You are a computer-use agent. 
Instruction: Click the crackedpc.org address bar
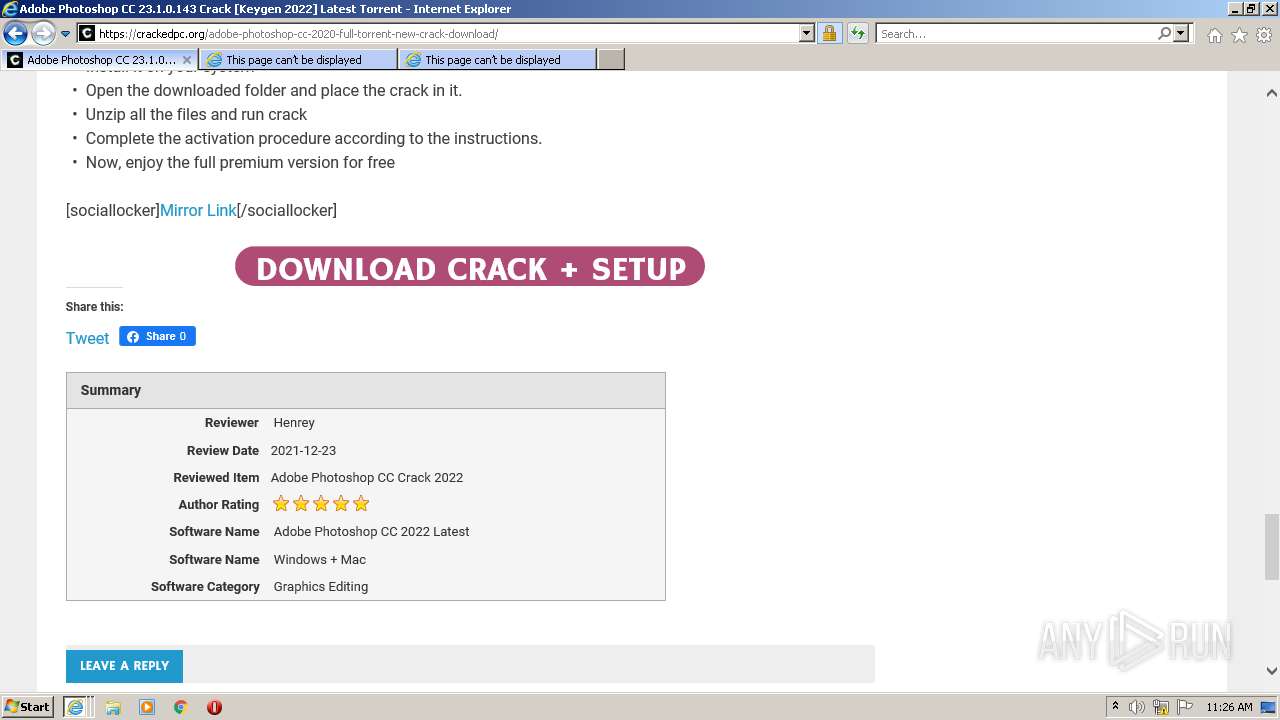coord(446,33)
